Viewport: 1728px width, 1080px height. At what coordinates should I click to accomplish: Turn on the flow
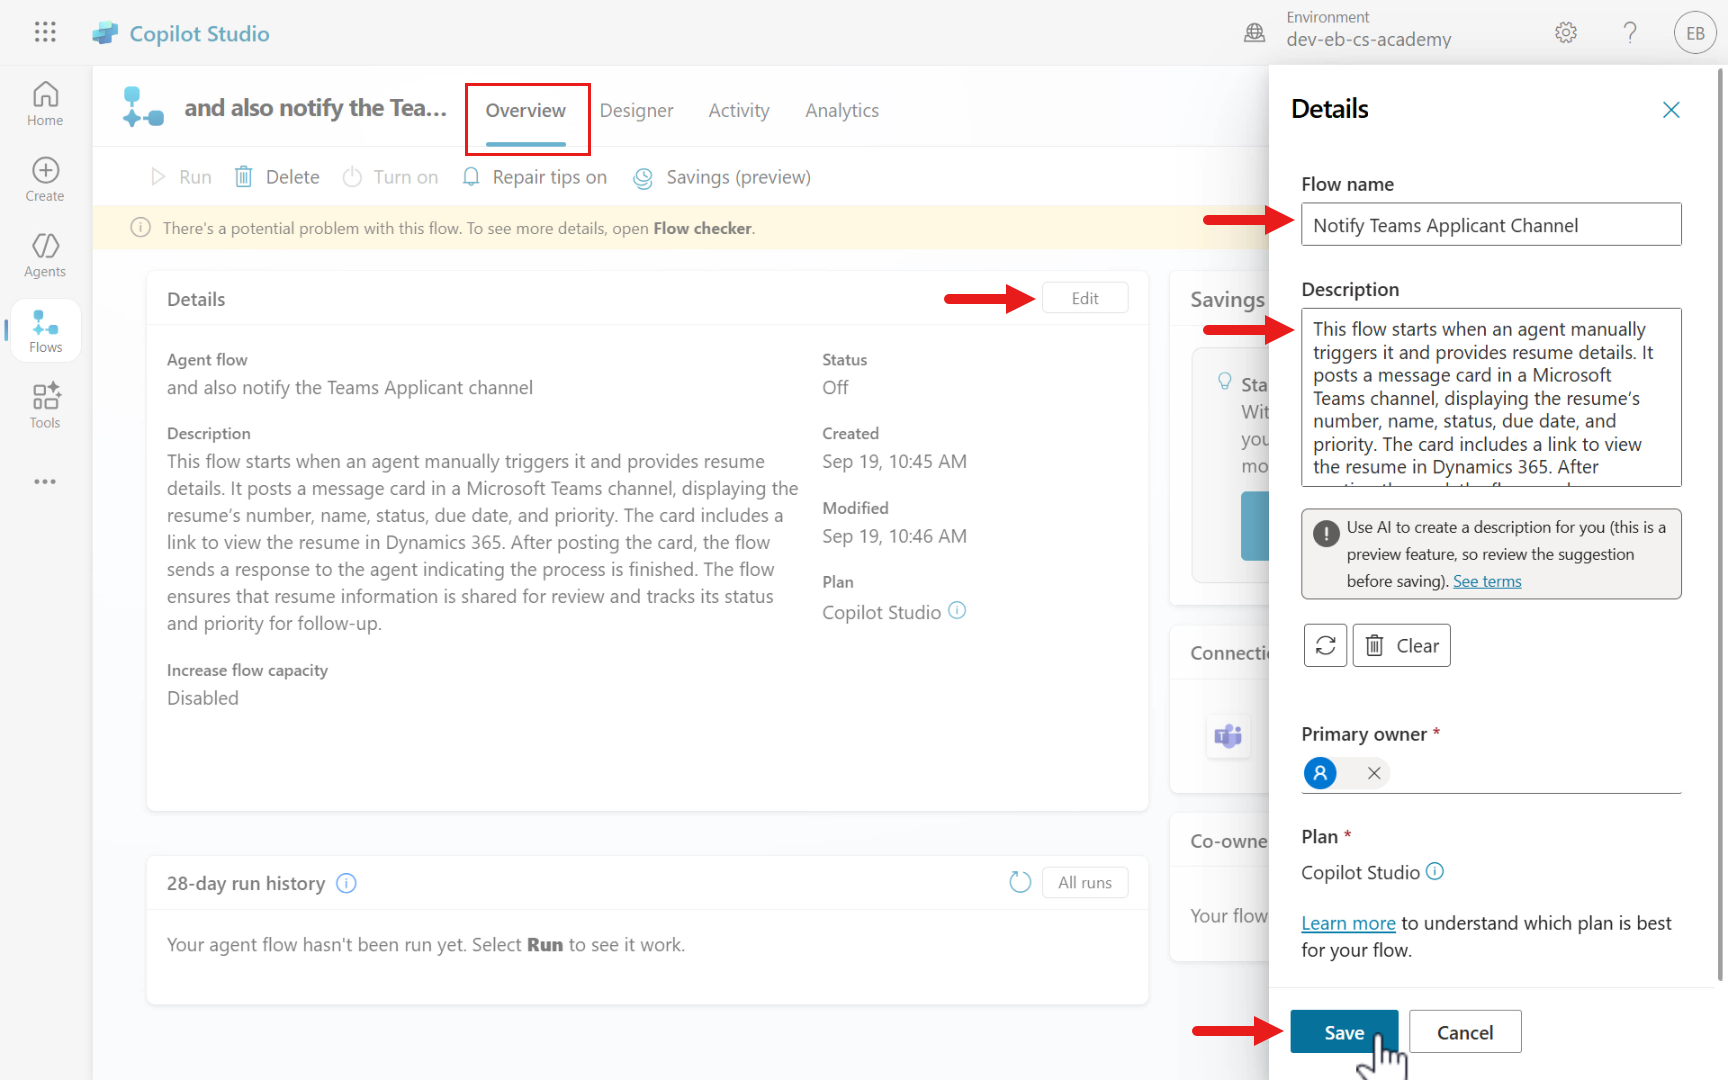[391, 177]
